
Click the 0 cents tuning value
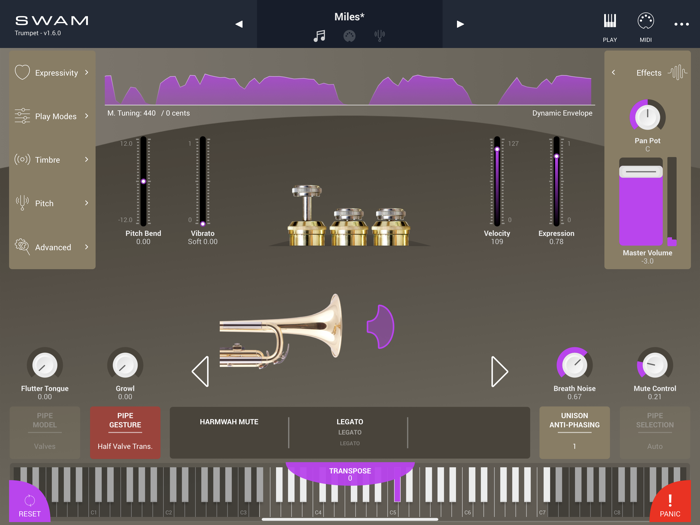tap(178, 113)
